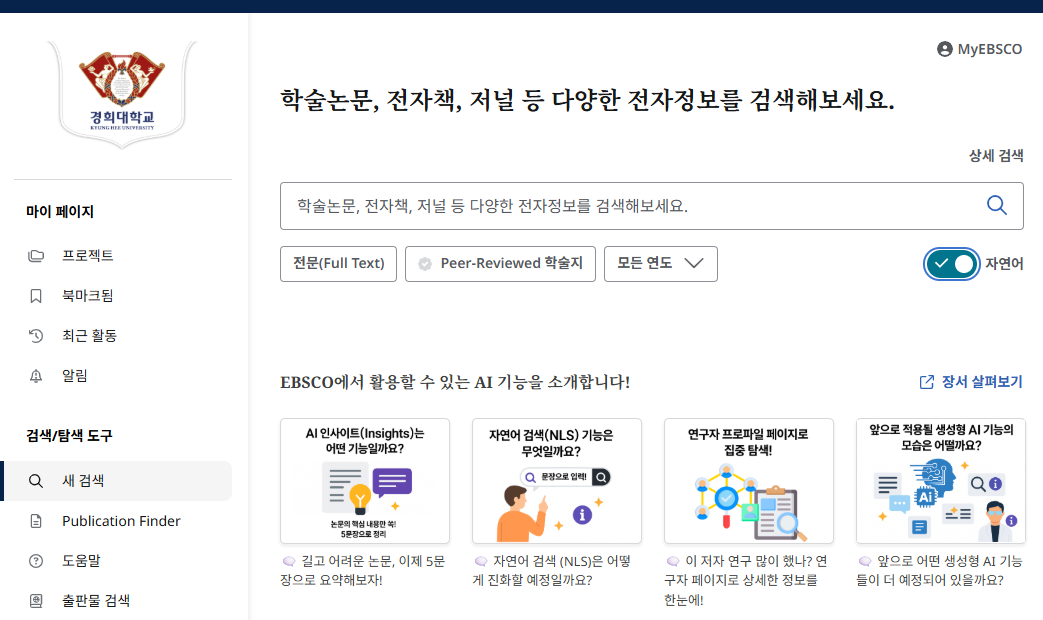Toggle the 전문(Full Text) filter

[x=338, y=264]
